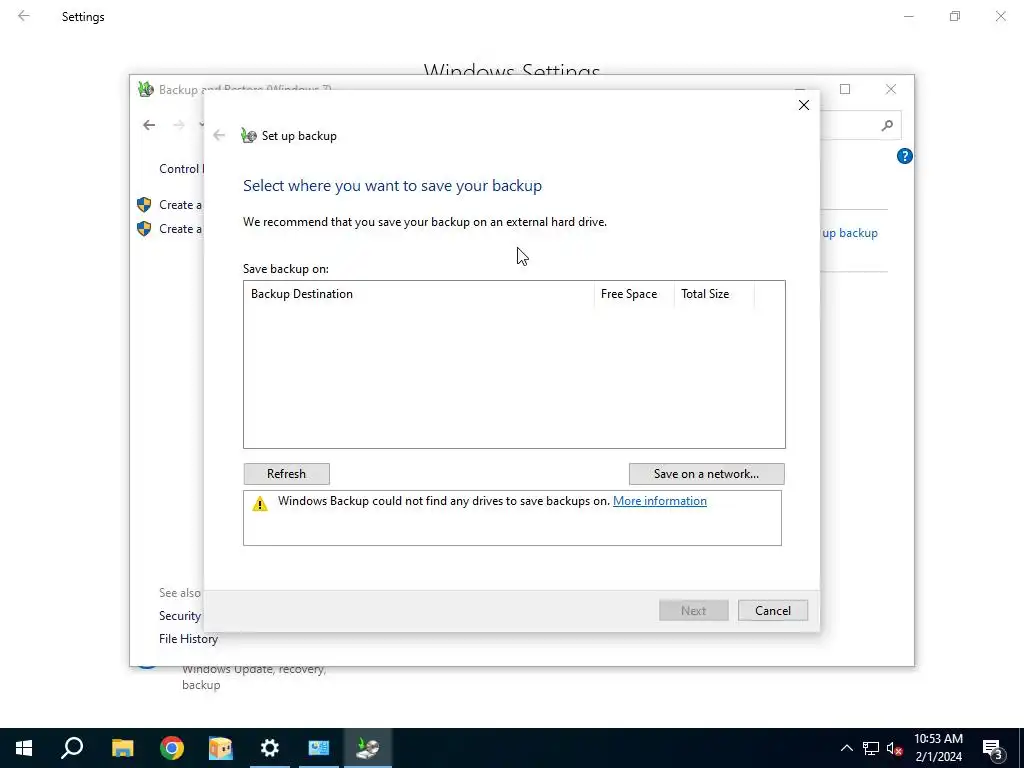1024x768 pixels.
Task: Switch to Backup and Restore taskbar icon
Action: point(368,748)
